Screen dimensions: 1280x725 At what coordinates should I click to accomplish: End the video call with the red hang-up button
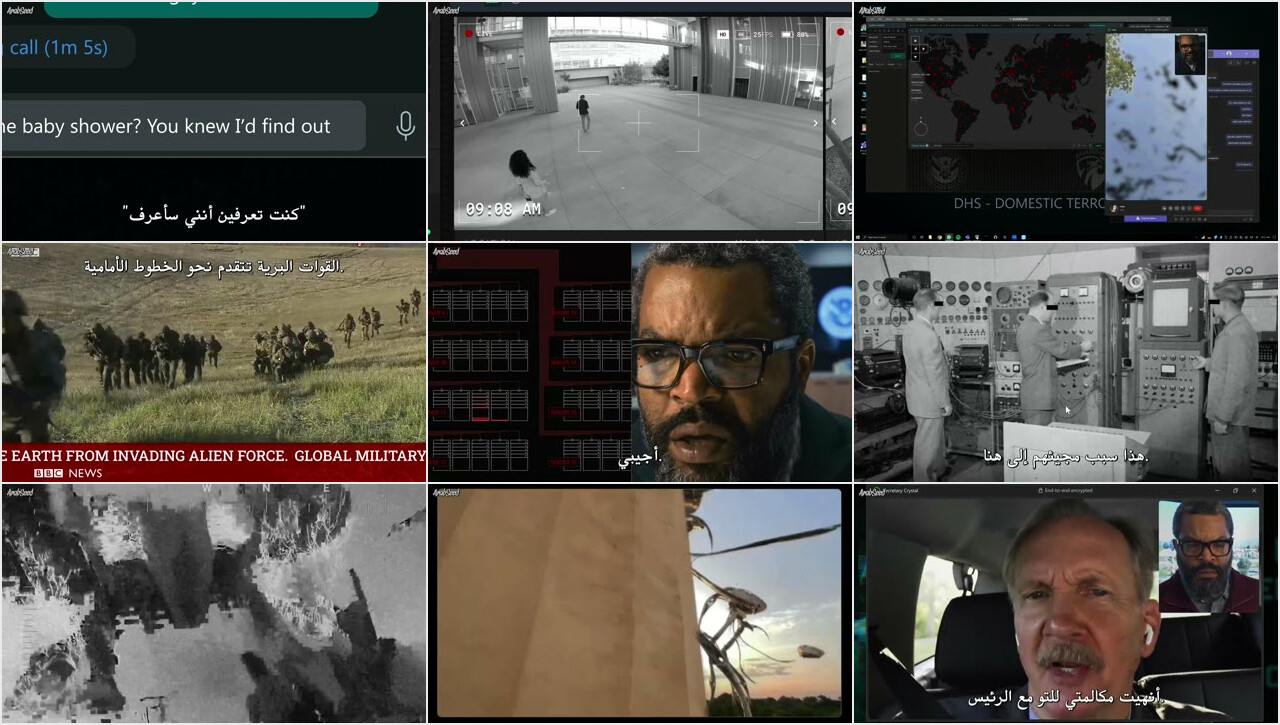1198,208
